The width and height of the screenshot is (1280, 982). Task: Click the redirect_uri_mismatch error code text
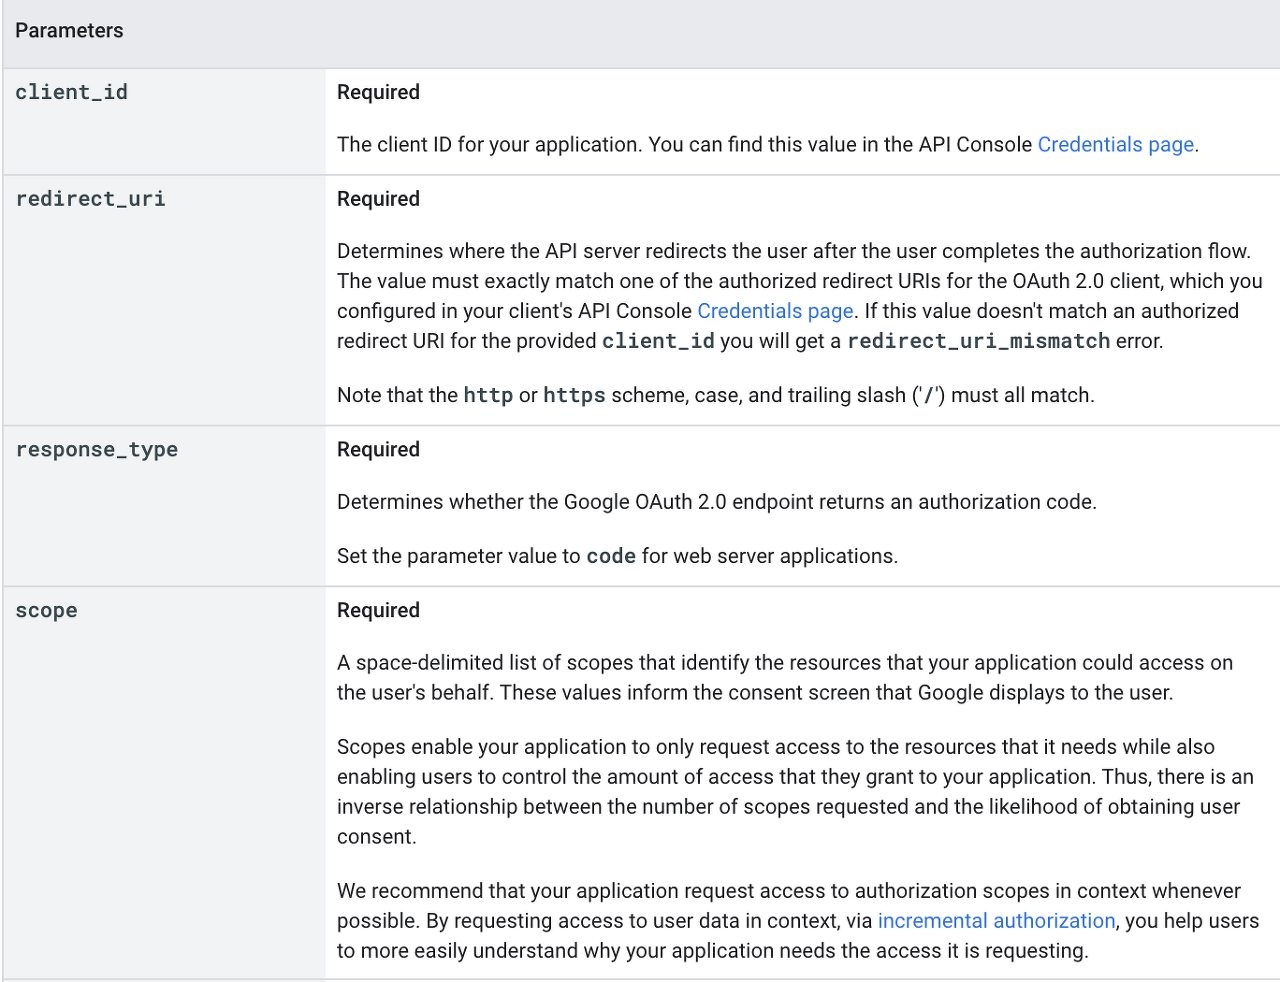tap(978, 341)
